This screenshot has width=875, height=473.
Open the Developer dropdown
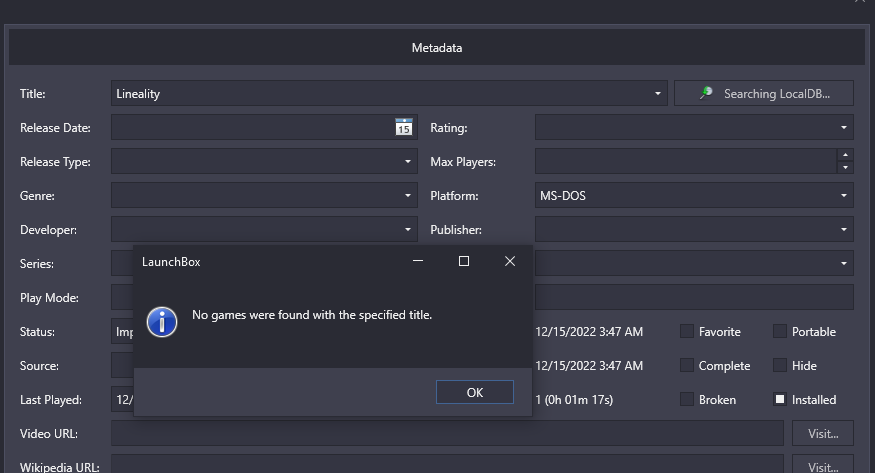[x=407, y=230]
